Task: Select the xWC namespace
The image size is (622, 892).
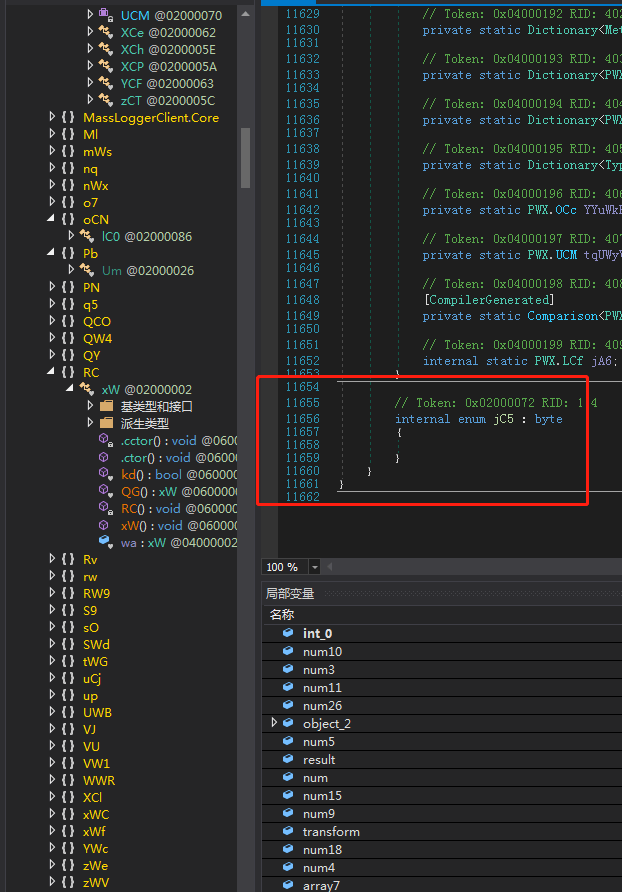Action: [x=96, y=815]
